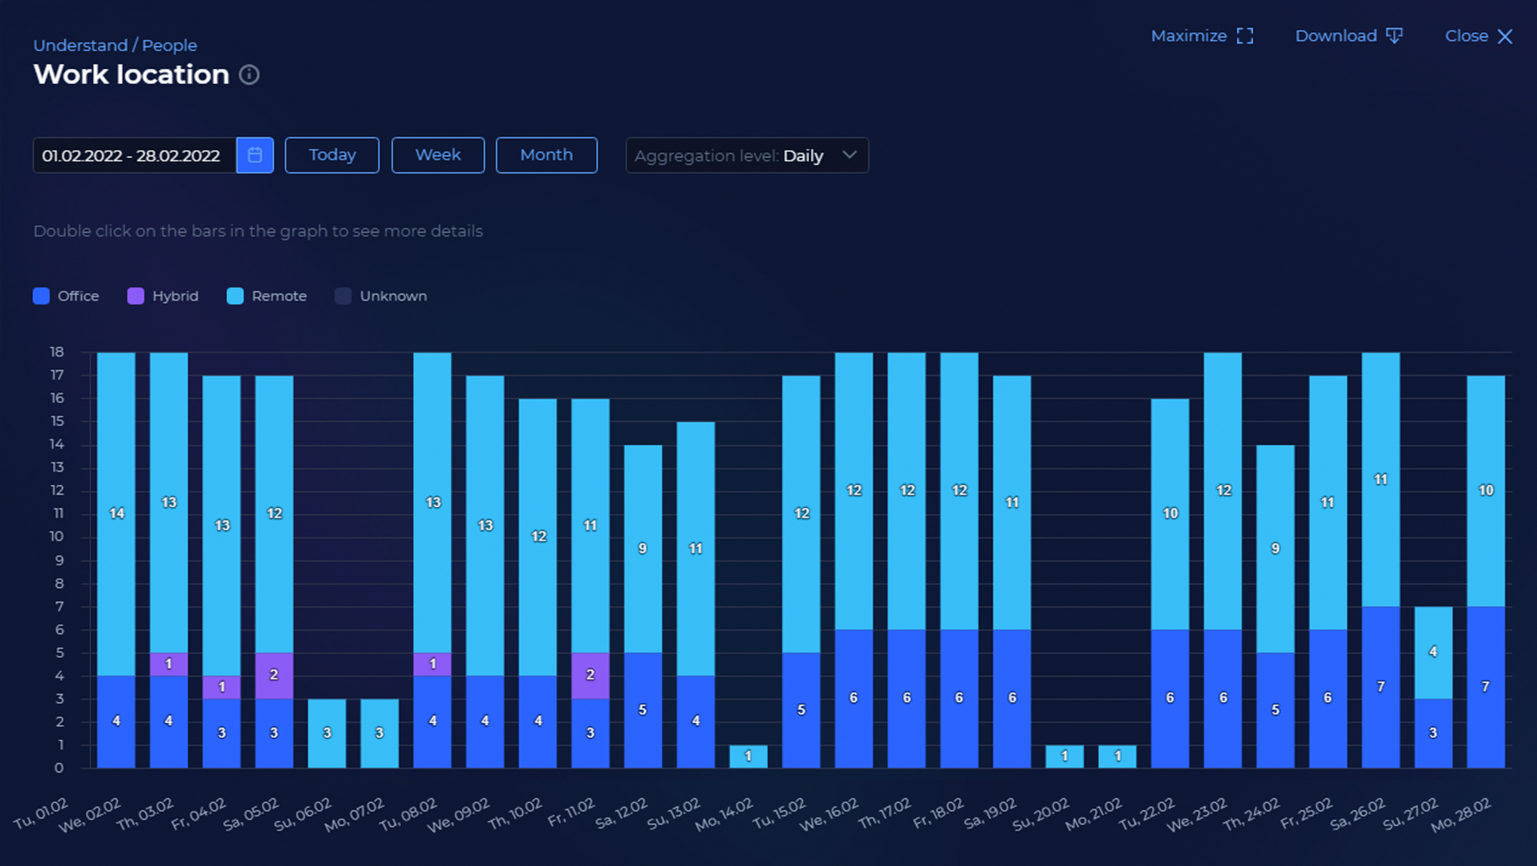Toggle the Unknown legend series
This screenshot has height=866, width=1537.
(x=381, y=296)
